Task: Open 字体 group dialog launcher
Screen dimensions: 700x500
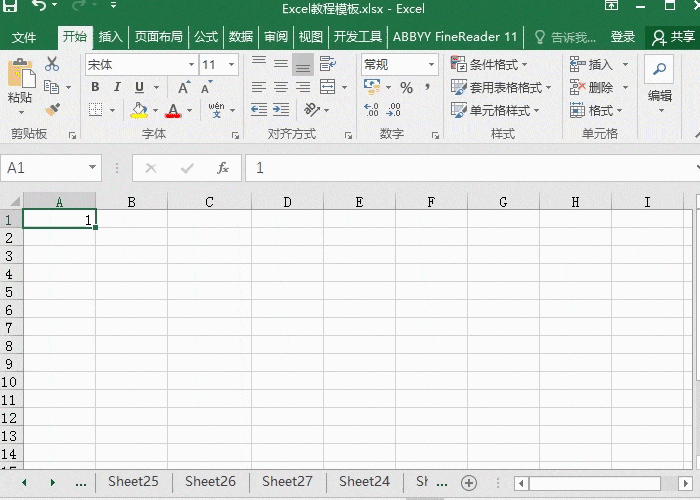Action: [x=235, y=136]
